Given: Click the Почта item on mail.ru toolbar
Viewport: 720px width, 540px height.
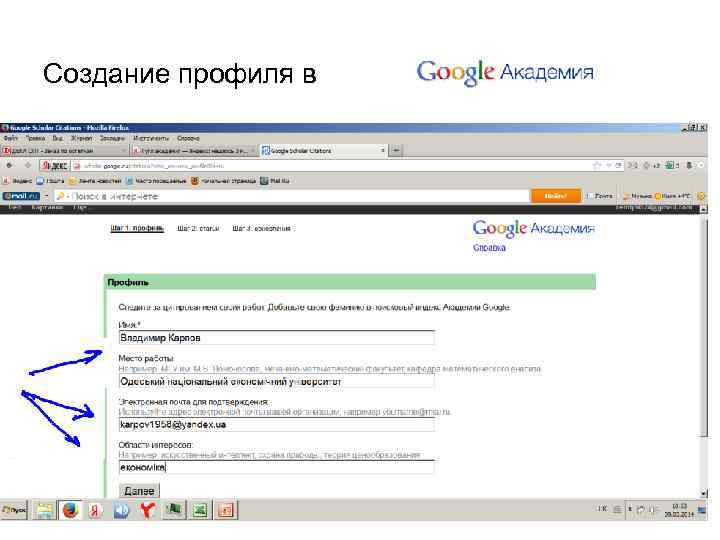Looking at the screenshot, I should (x=601, y=196).
